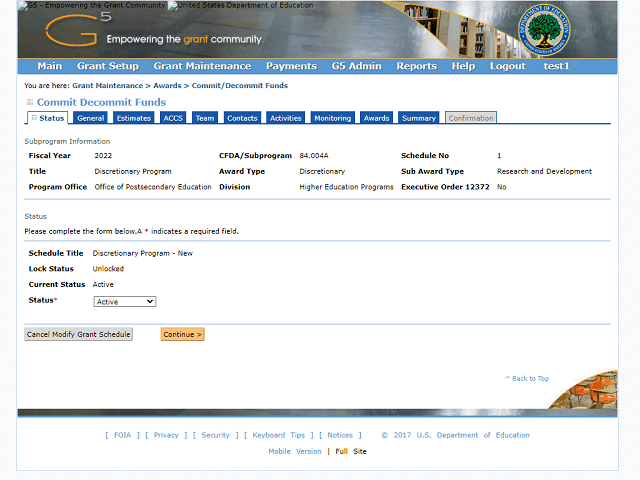
Task: Switch to the General tab
Action: (x=91, y=118)
